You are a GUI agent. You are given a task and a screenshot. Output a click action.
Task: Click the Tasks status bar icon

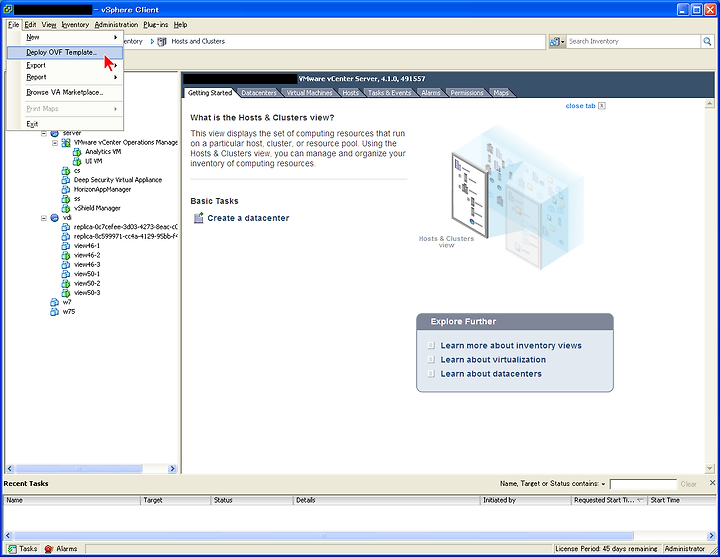[12, 549]
